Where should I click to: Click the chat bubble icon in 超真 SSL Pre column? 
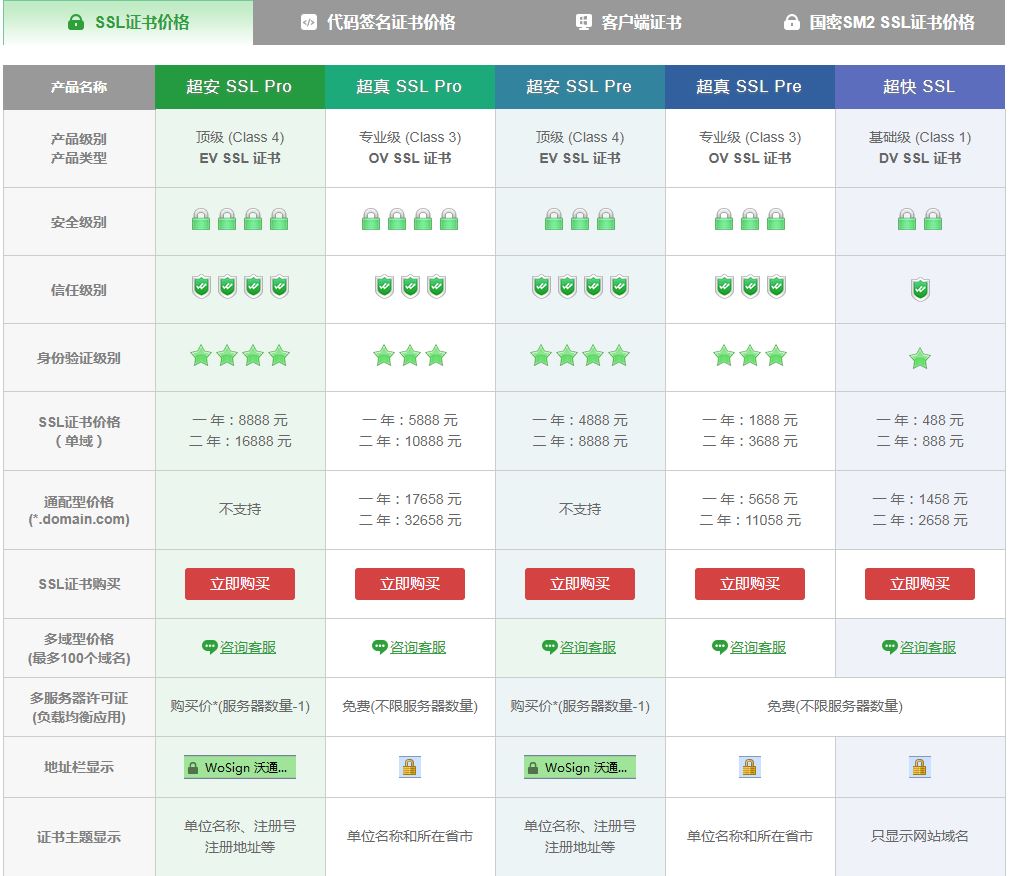720,647
